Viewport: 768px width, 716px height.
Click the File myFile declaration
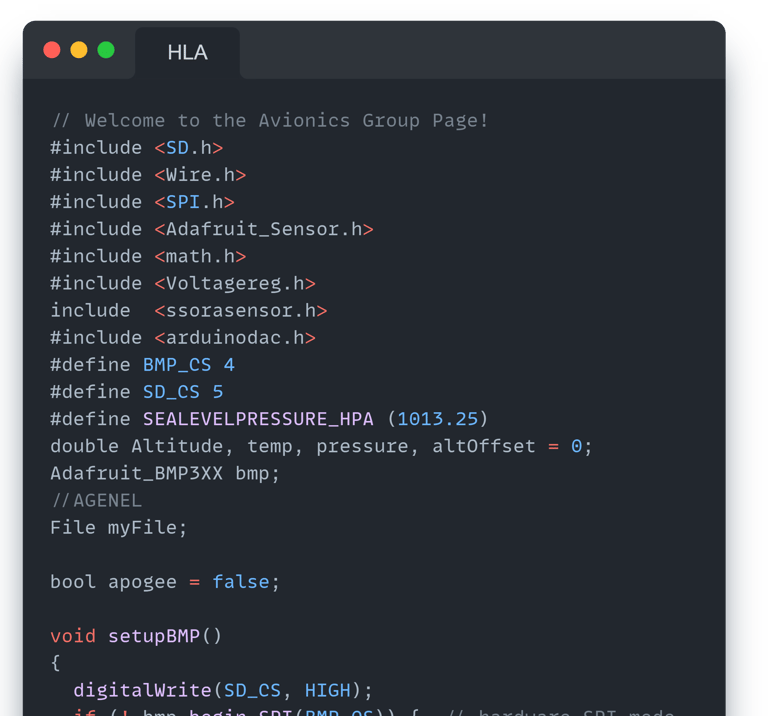pos(118,527)
